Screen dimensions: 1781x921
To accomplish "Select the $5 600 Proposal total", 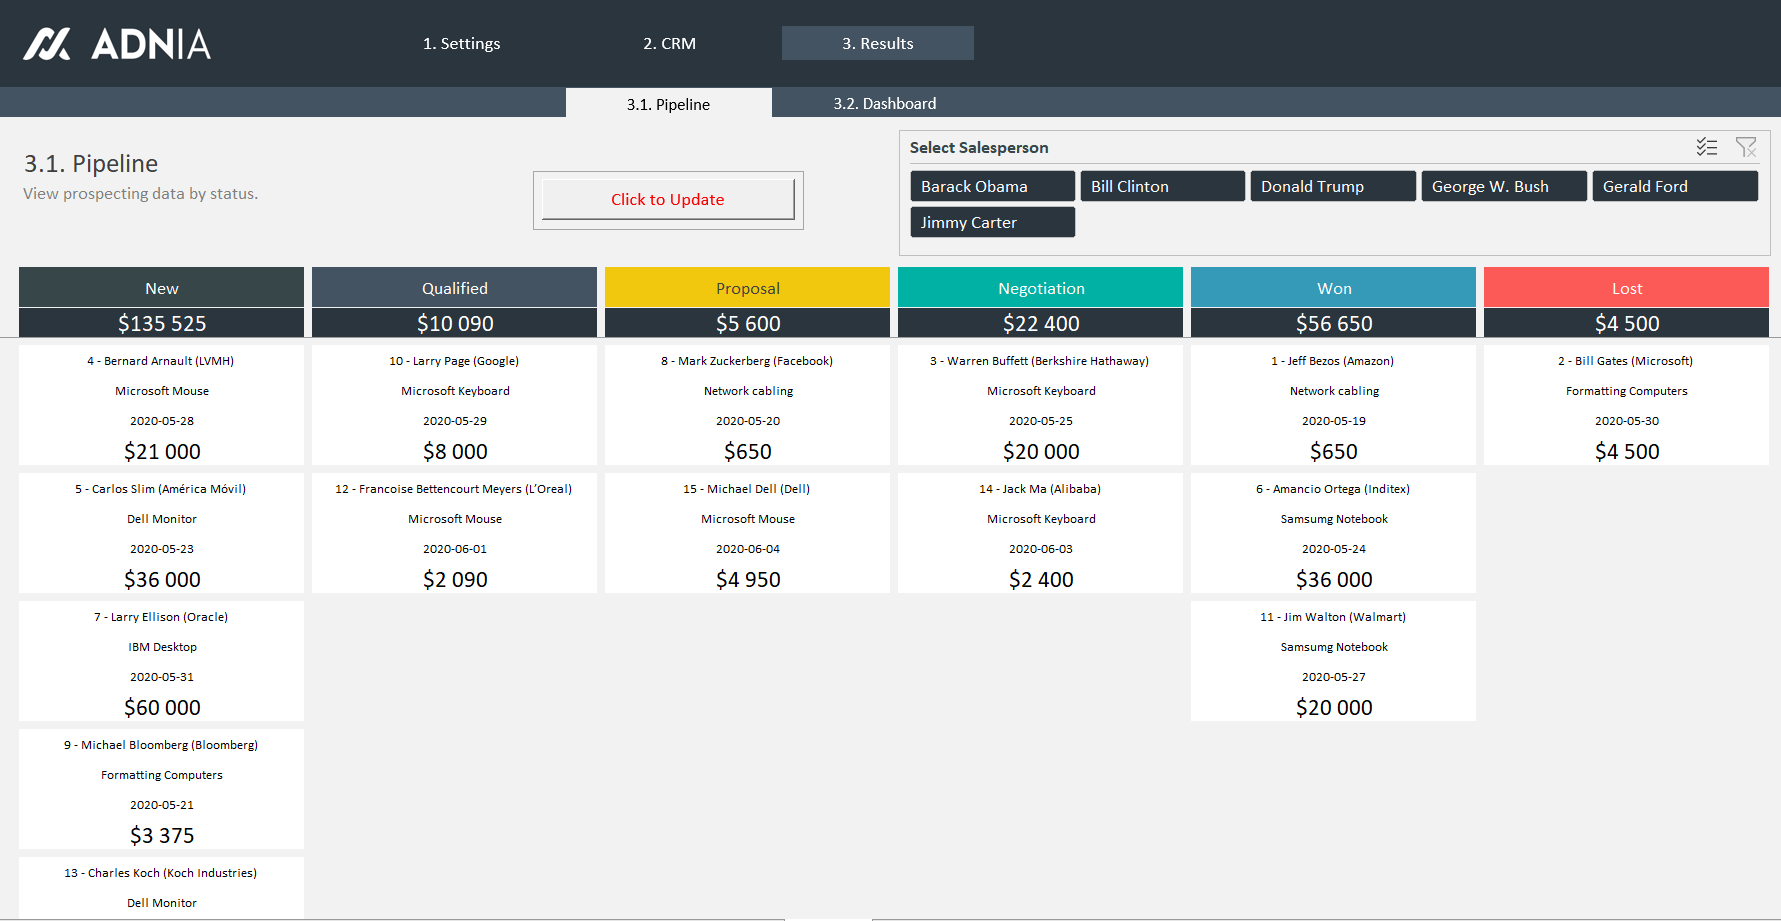I will pyautogui.click(x=747, y=323).
